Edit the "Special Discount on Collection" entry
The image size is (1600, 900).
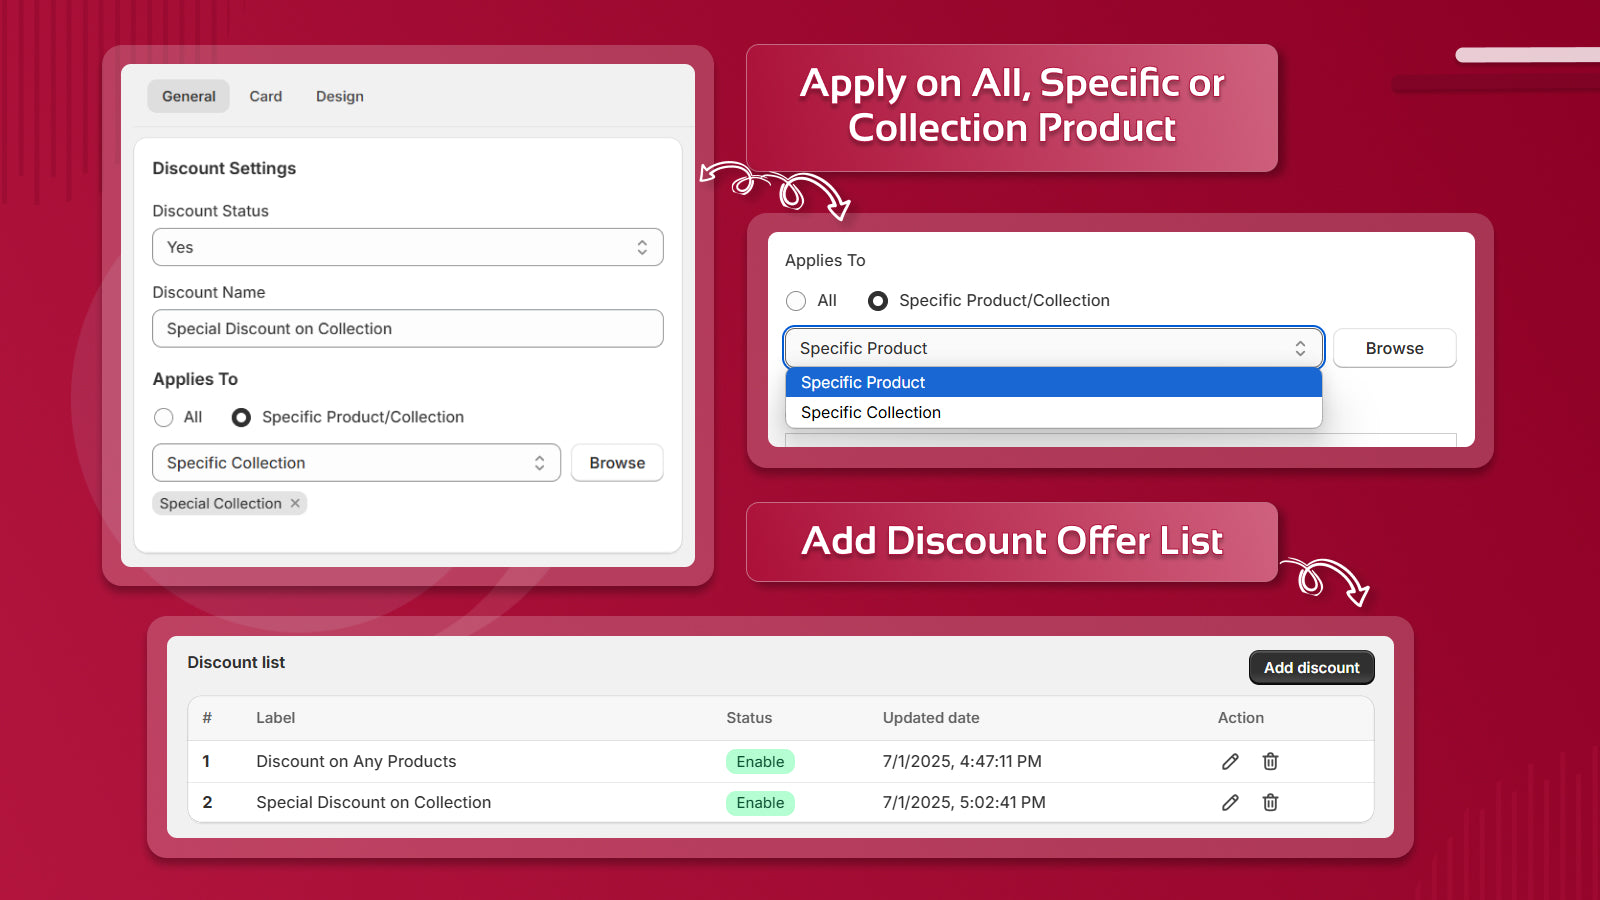(1229, 802)
